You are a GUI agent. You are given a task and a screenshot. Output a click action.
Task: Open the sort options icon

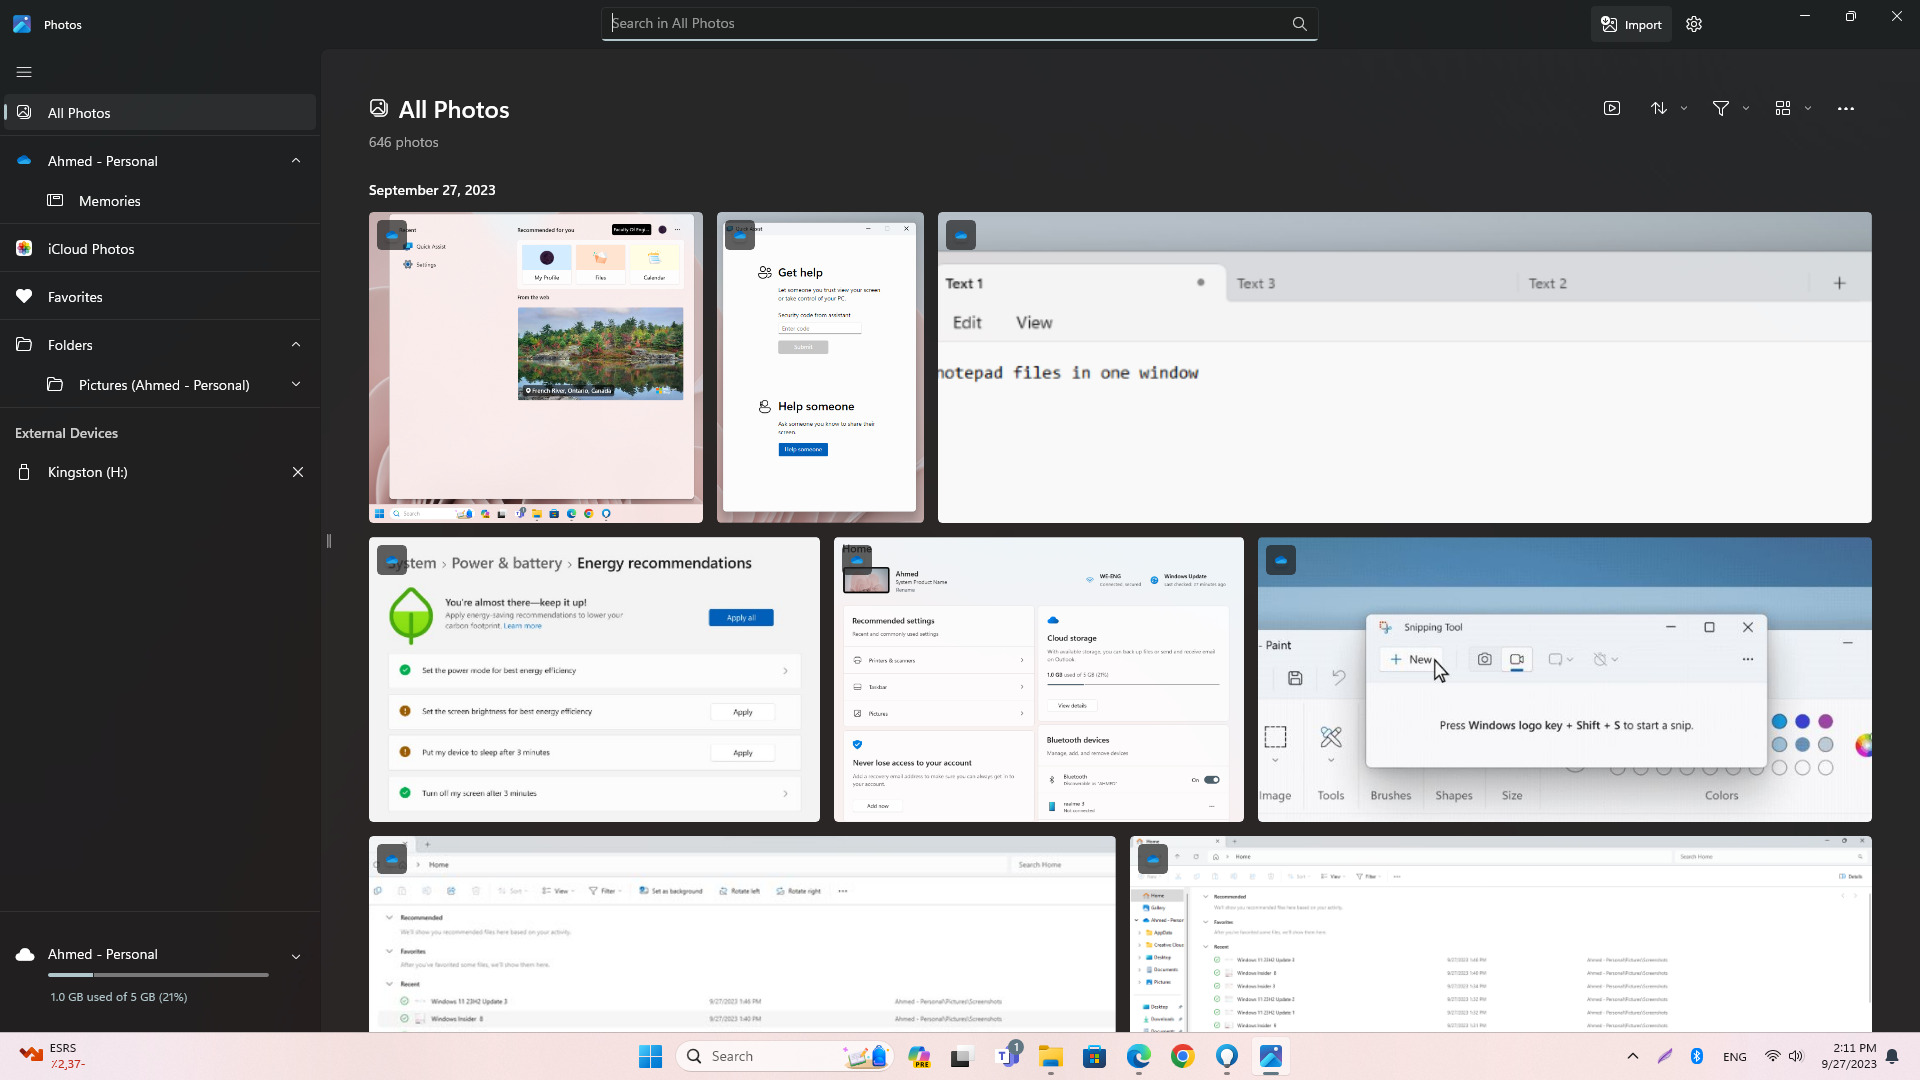[x=1659, y=108]
